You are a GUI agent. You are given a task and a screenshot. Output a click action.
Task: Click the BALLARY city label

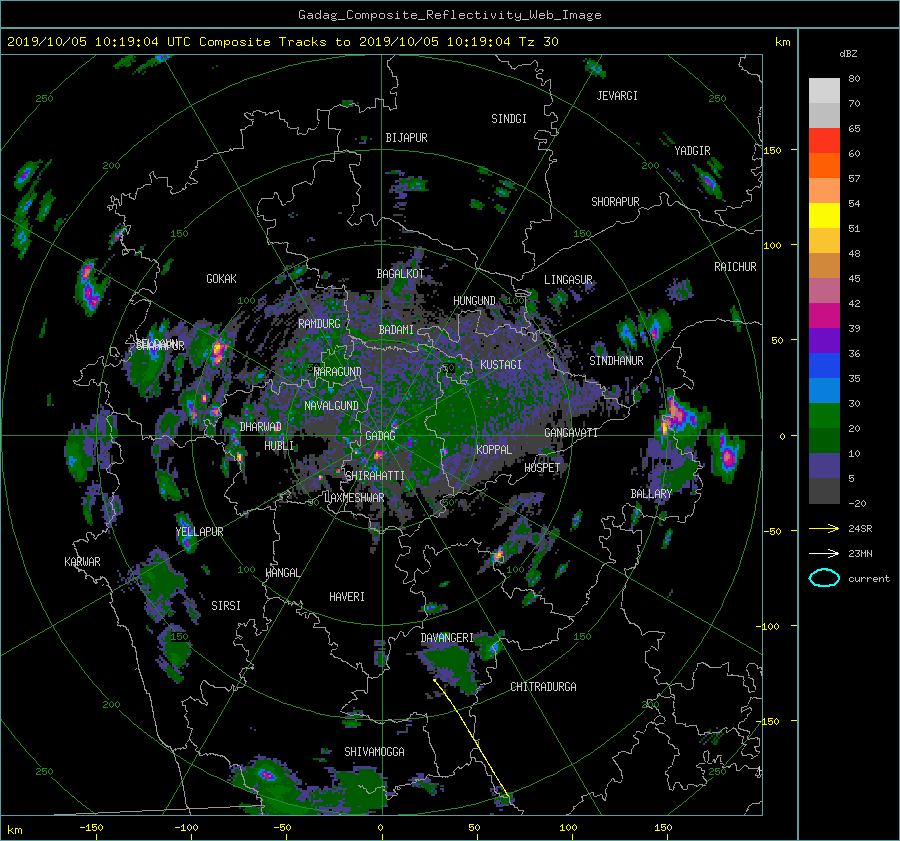[x=651, y=494]
